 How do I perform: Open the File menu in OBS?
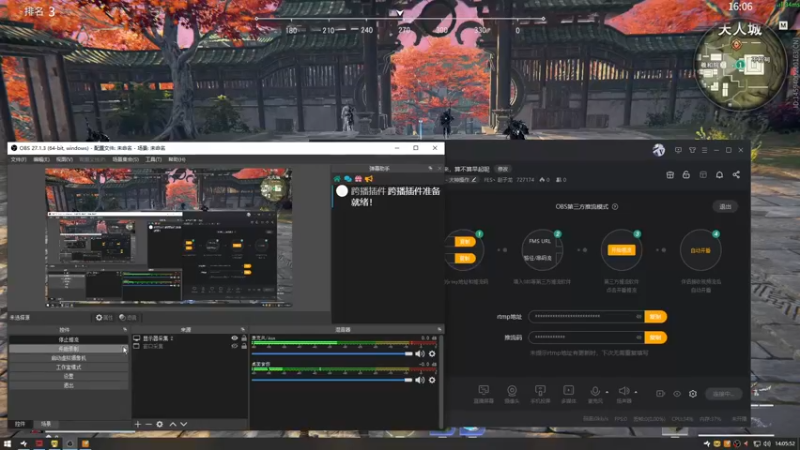pyautogui.click(x=18, y=160)
